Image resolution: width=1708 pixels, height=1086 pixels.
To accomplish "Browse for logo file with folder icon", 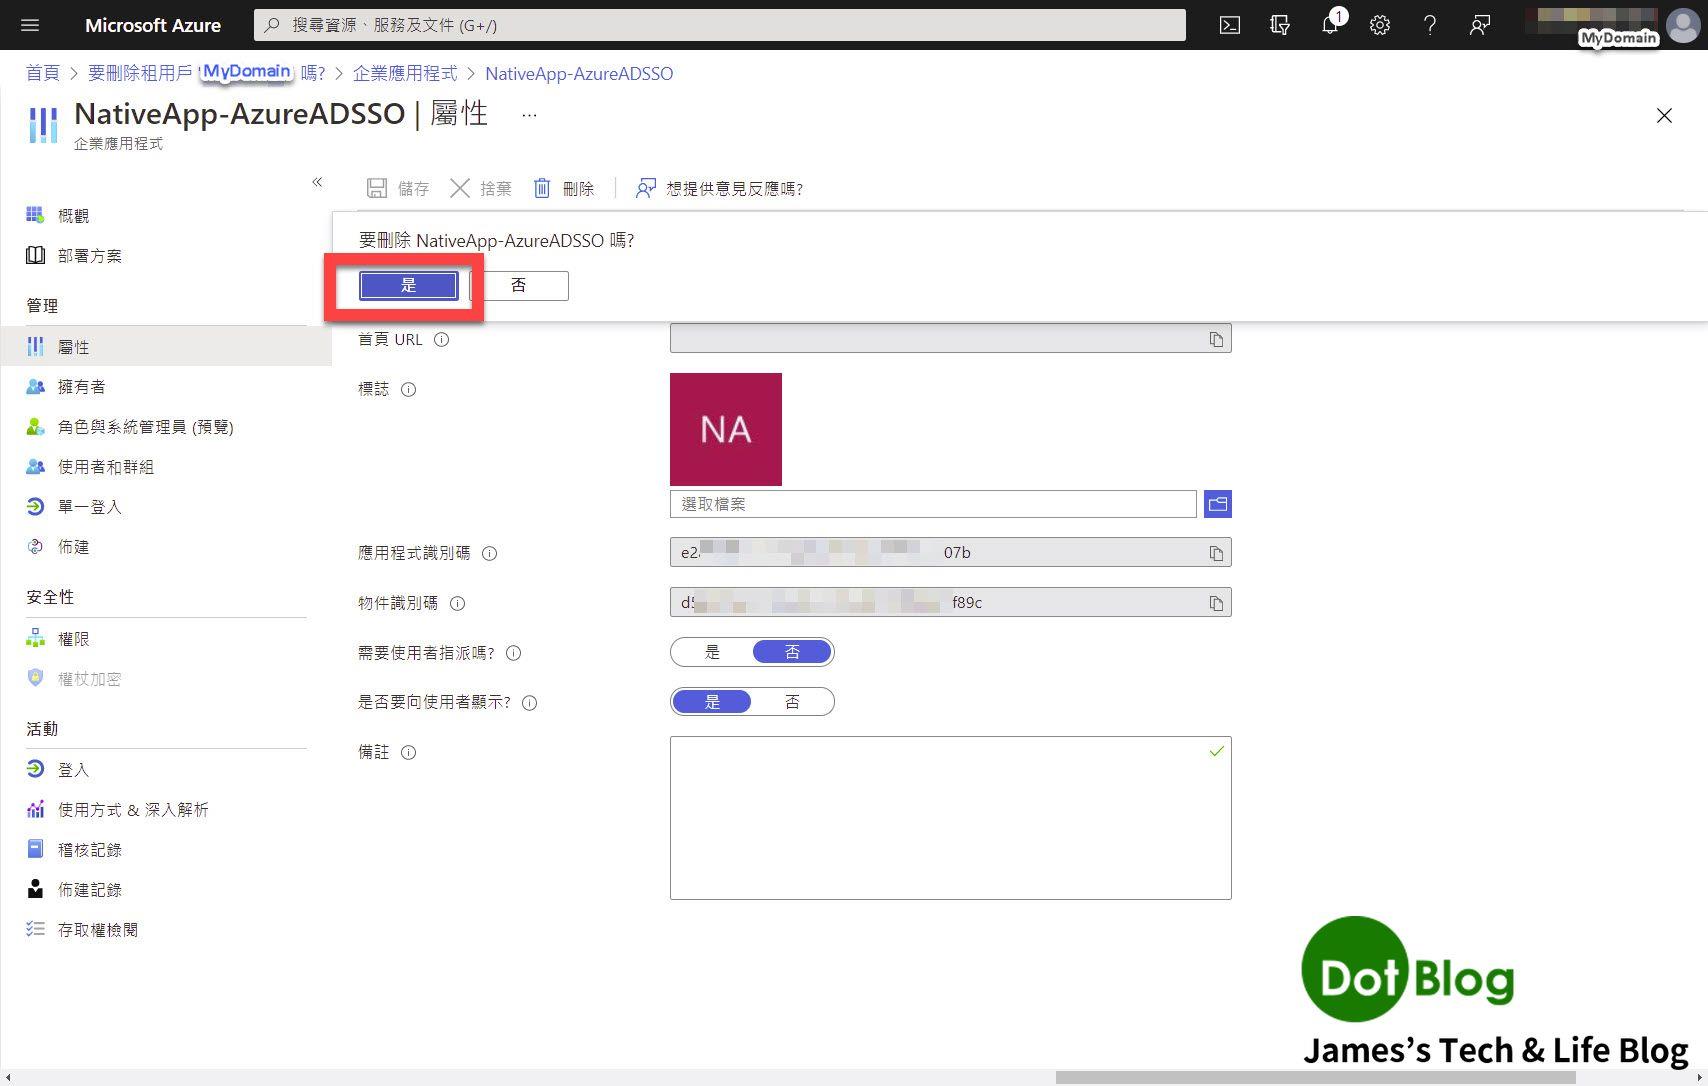I will pyautogui.click(x=1218, y=504).
